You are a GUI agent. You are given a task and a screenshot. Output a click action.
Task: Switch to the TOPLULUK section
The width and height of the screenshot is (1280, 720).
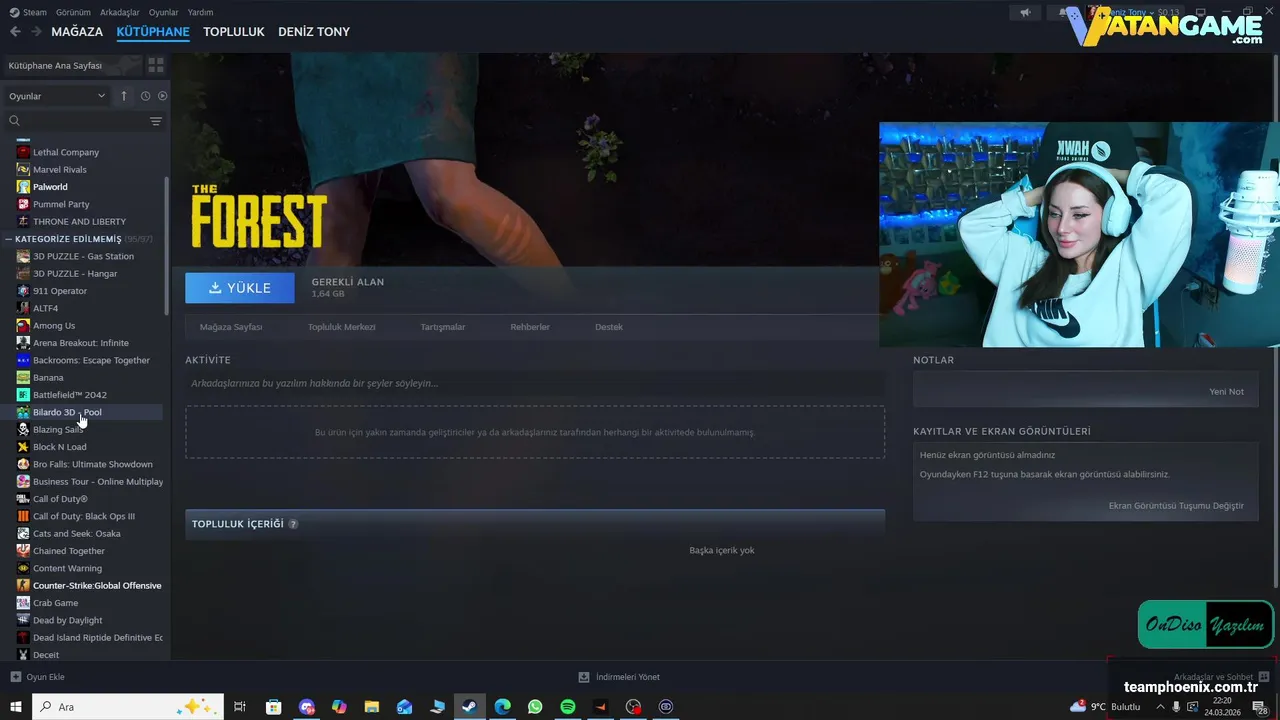pos(234,32)
